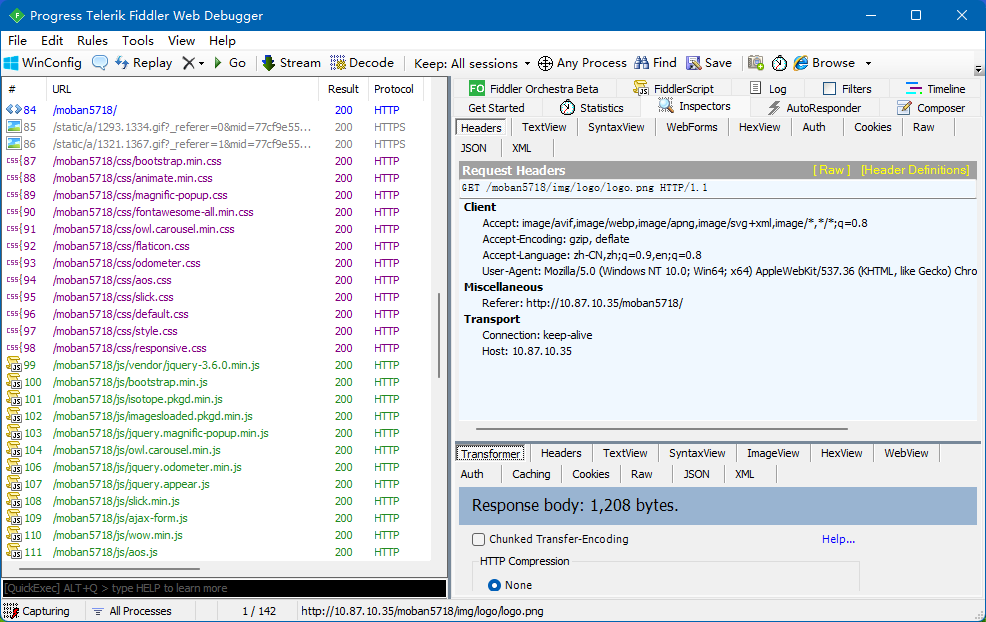Click the Header Definitions link
The width and height of the screenshot is (986, 622).
click(x=914, y=170)
